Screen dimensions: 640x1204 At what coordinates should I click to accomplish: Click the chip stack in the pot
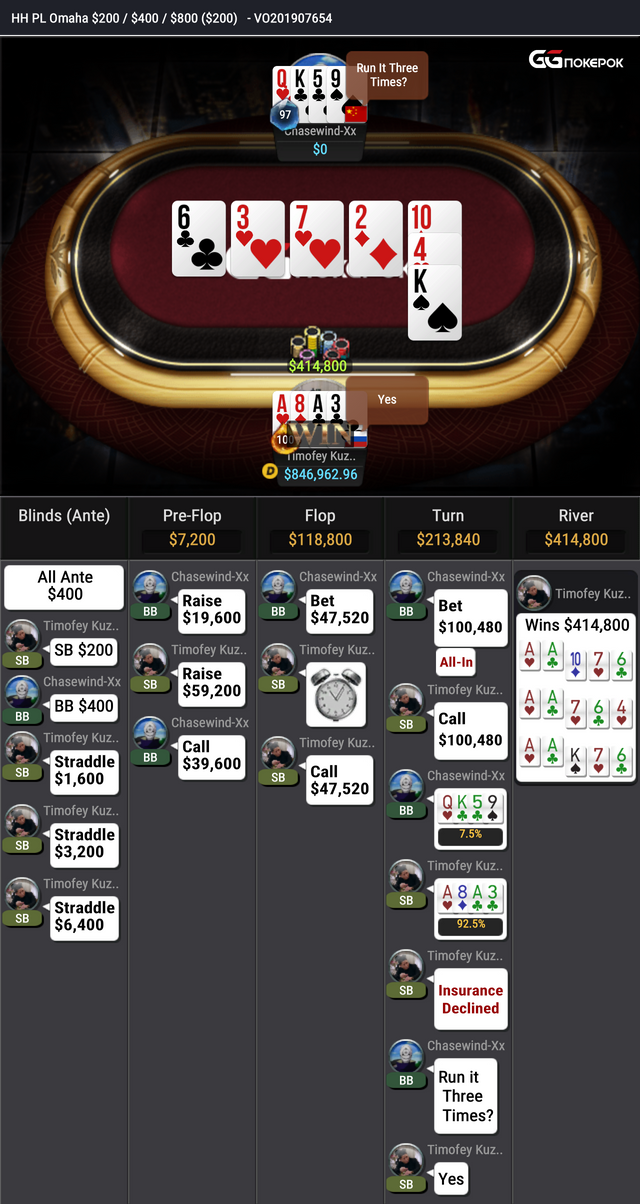[319, 343]
